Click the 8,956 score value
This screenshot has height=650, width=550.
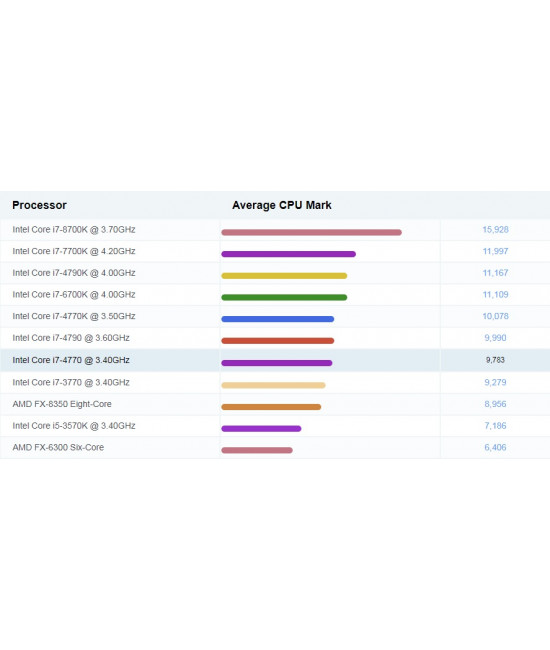point(495,404)
